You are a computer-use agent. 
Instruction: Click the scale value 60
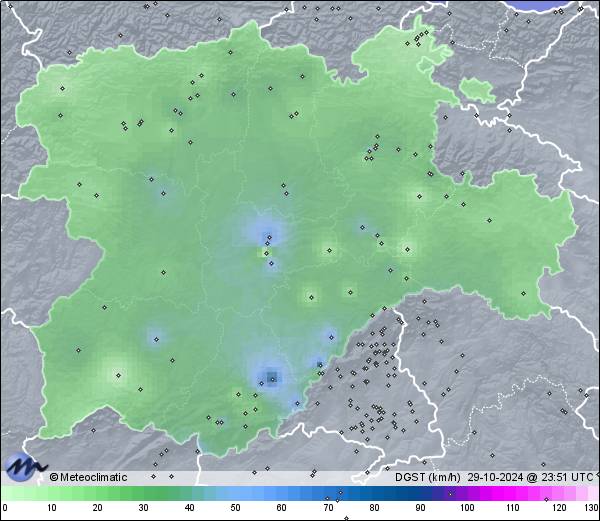(x=282, y=508)
